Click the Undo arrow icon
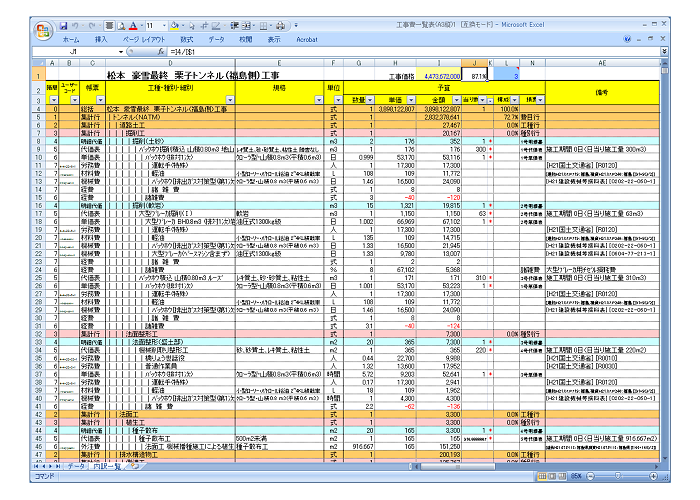This screenshot has height=500, width=700. pyautogui.click(x=75, y=26)
